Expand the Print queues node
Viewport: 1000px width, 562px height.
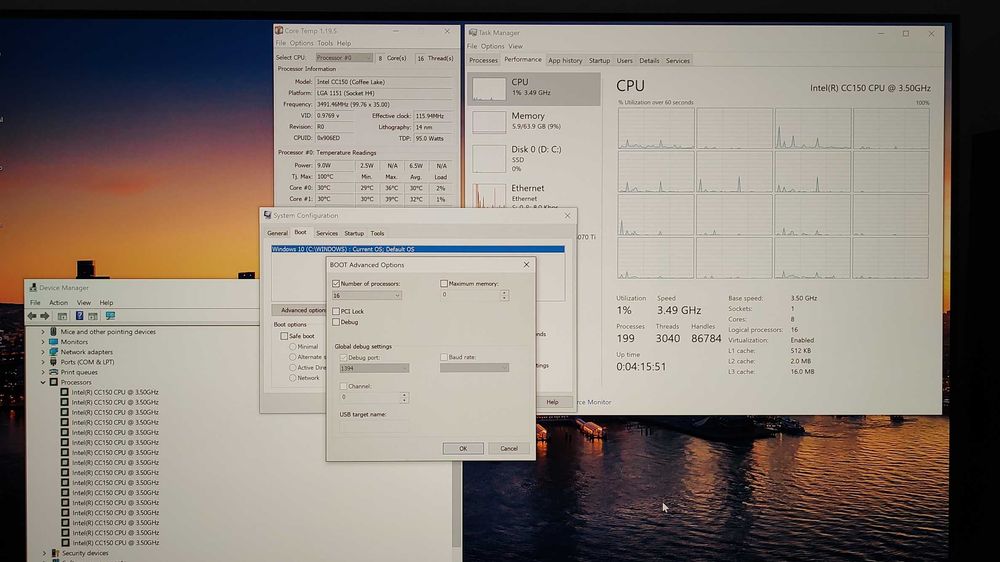(43, 372)
